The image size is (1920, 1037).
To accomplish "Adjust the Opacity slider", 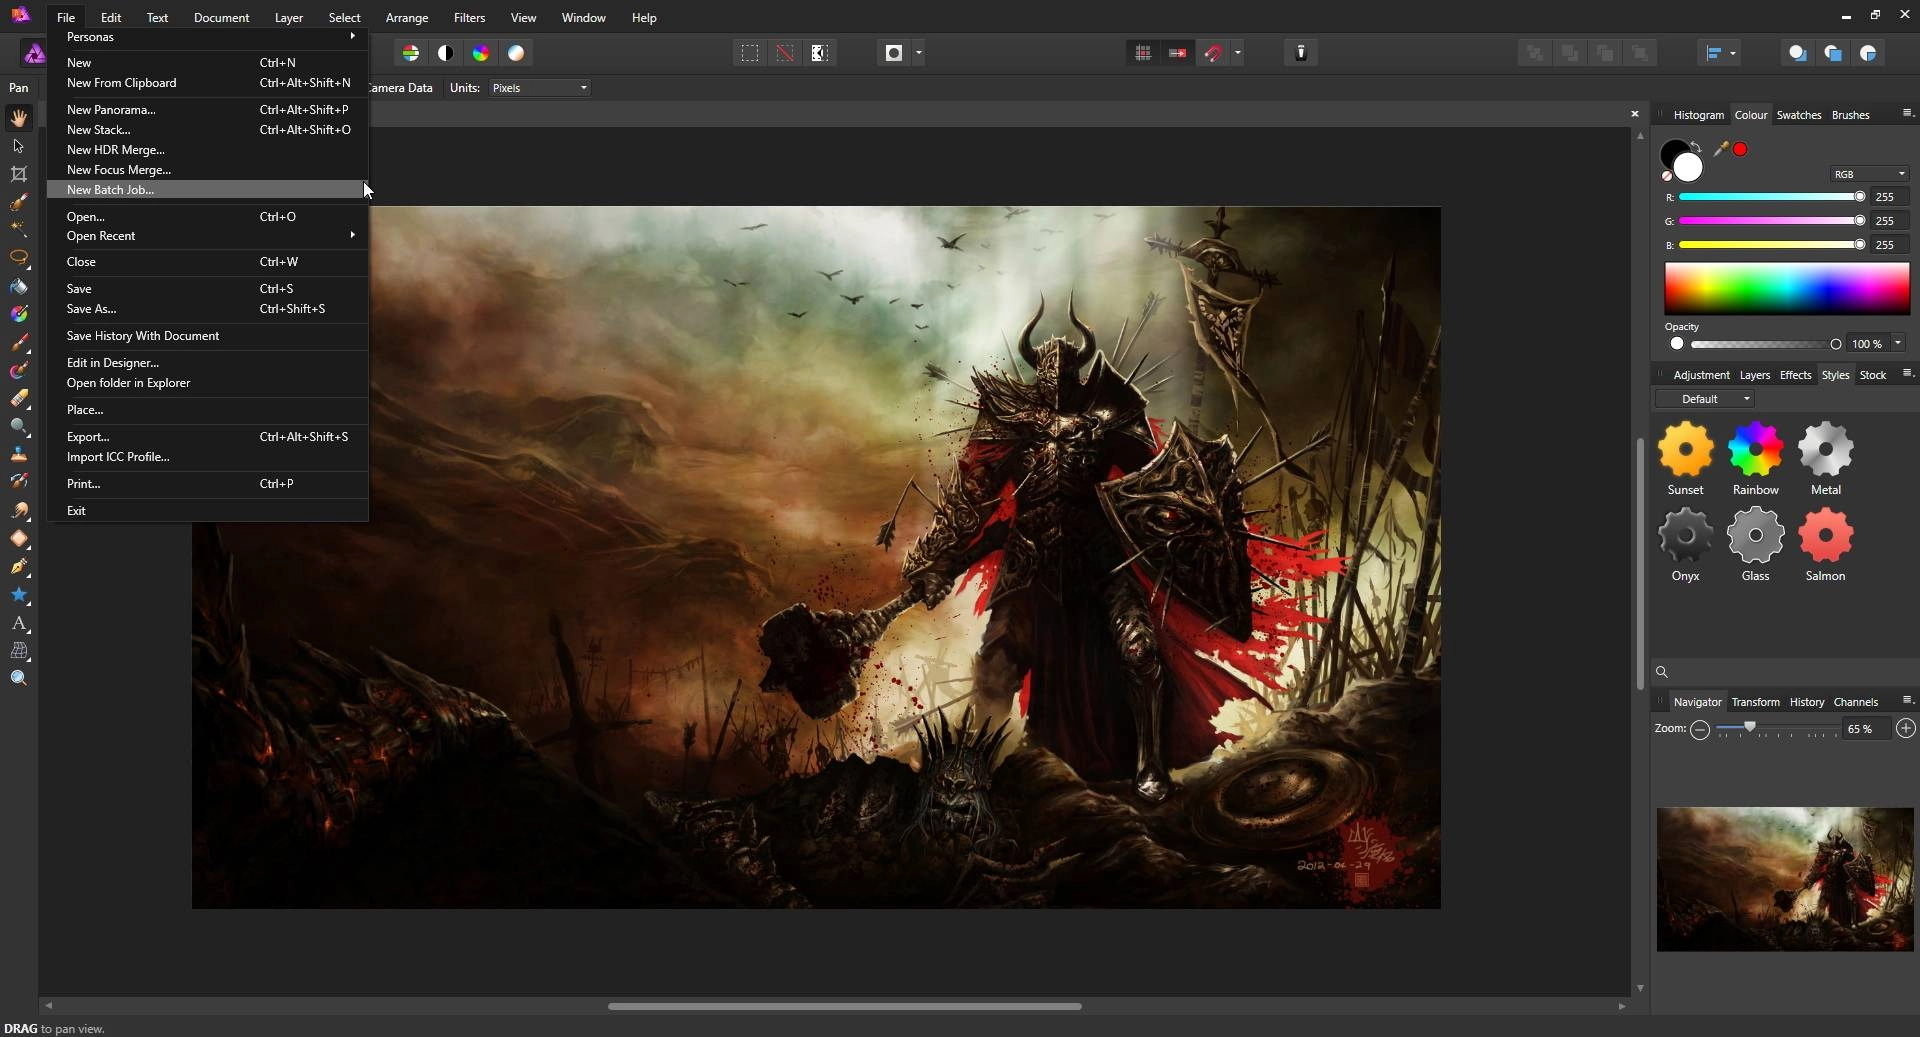I will point(1766,344).
